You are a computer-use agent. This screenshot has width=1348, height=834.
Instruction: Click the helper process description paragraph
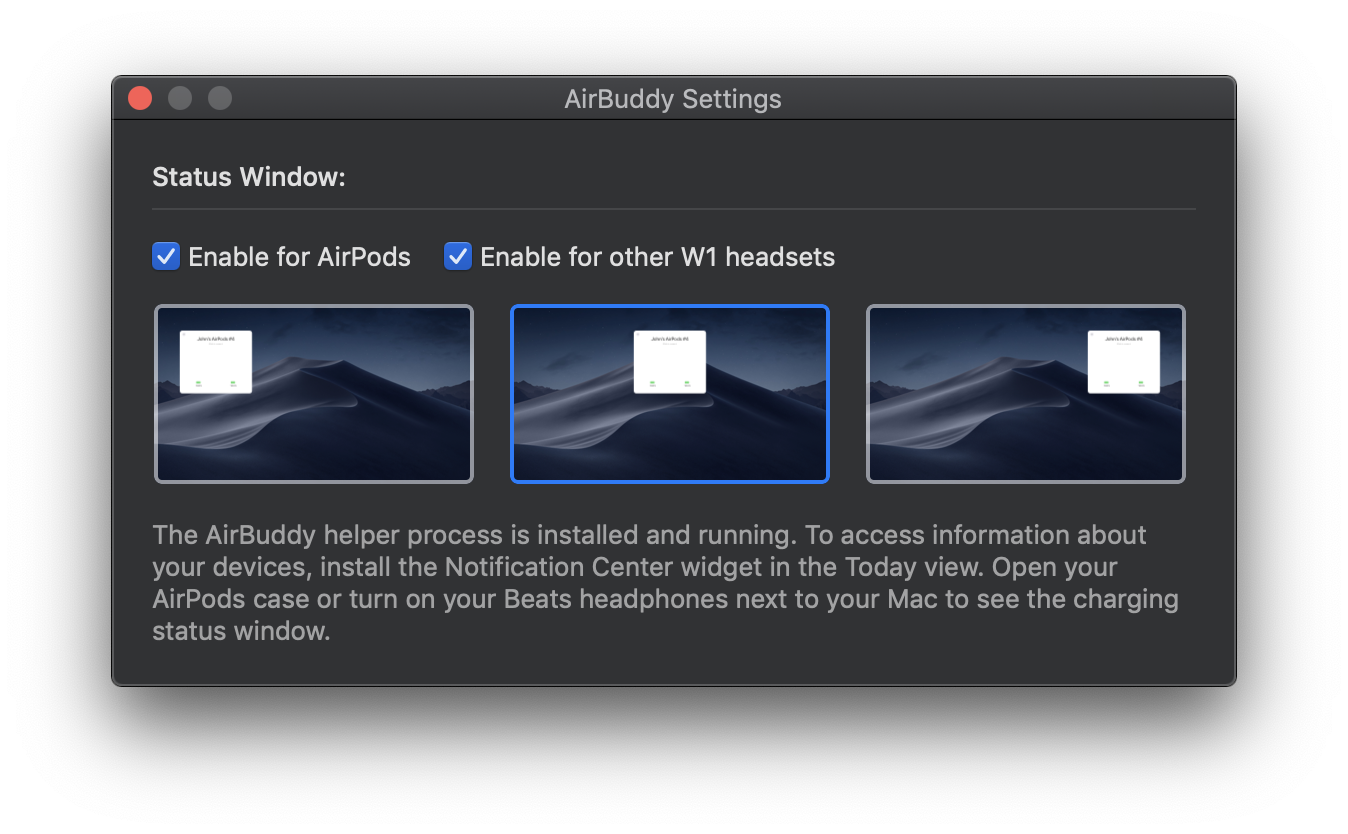coord(664,566)
